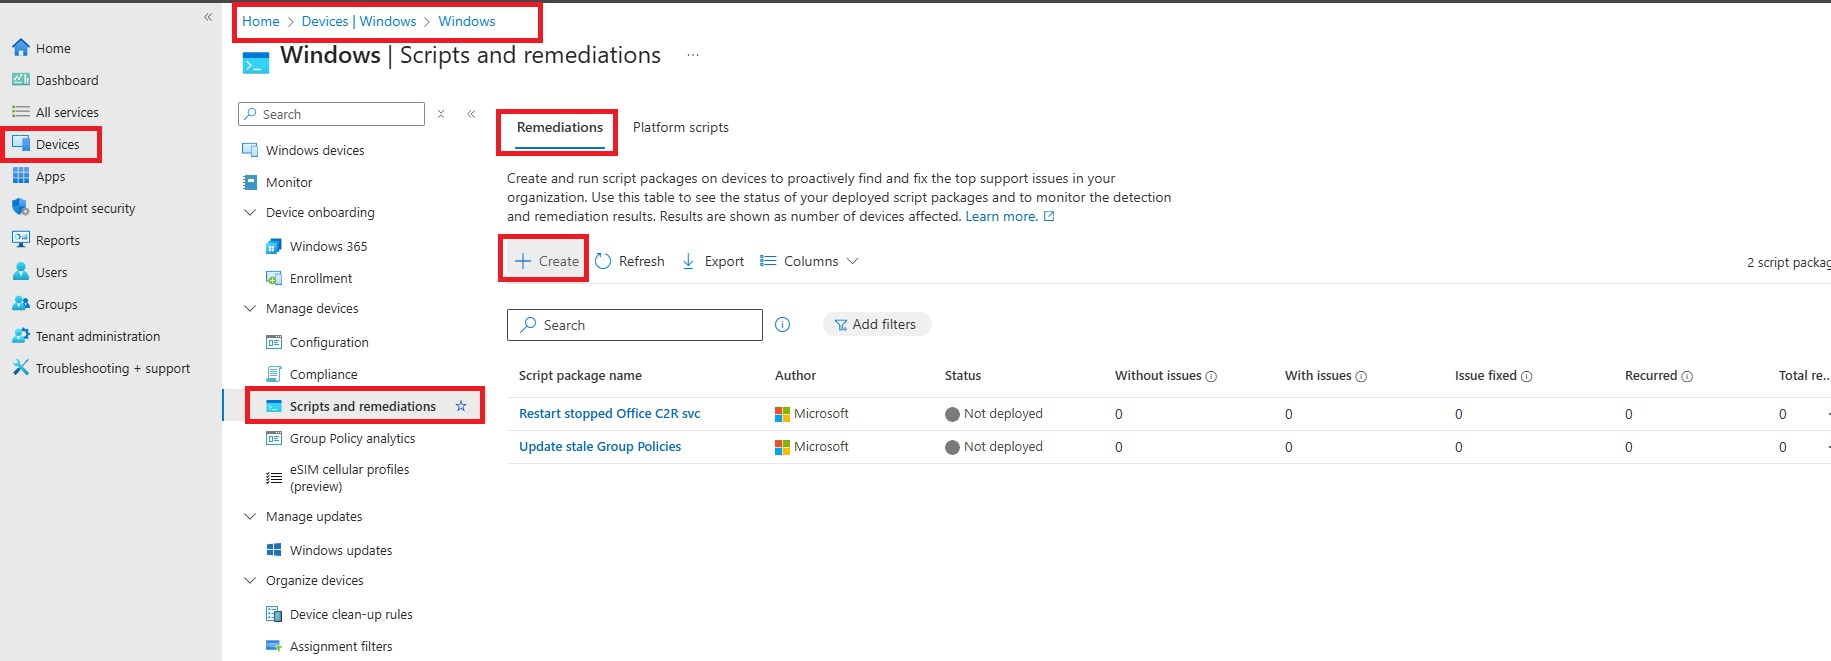Click the Tenant administration icon
Screen dimensions: 1831x661
point(21,336)
